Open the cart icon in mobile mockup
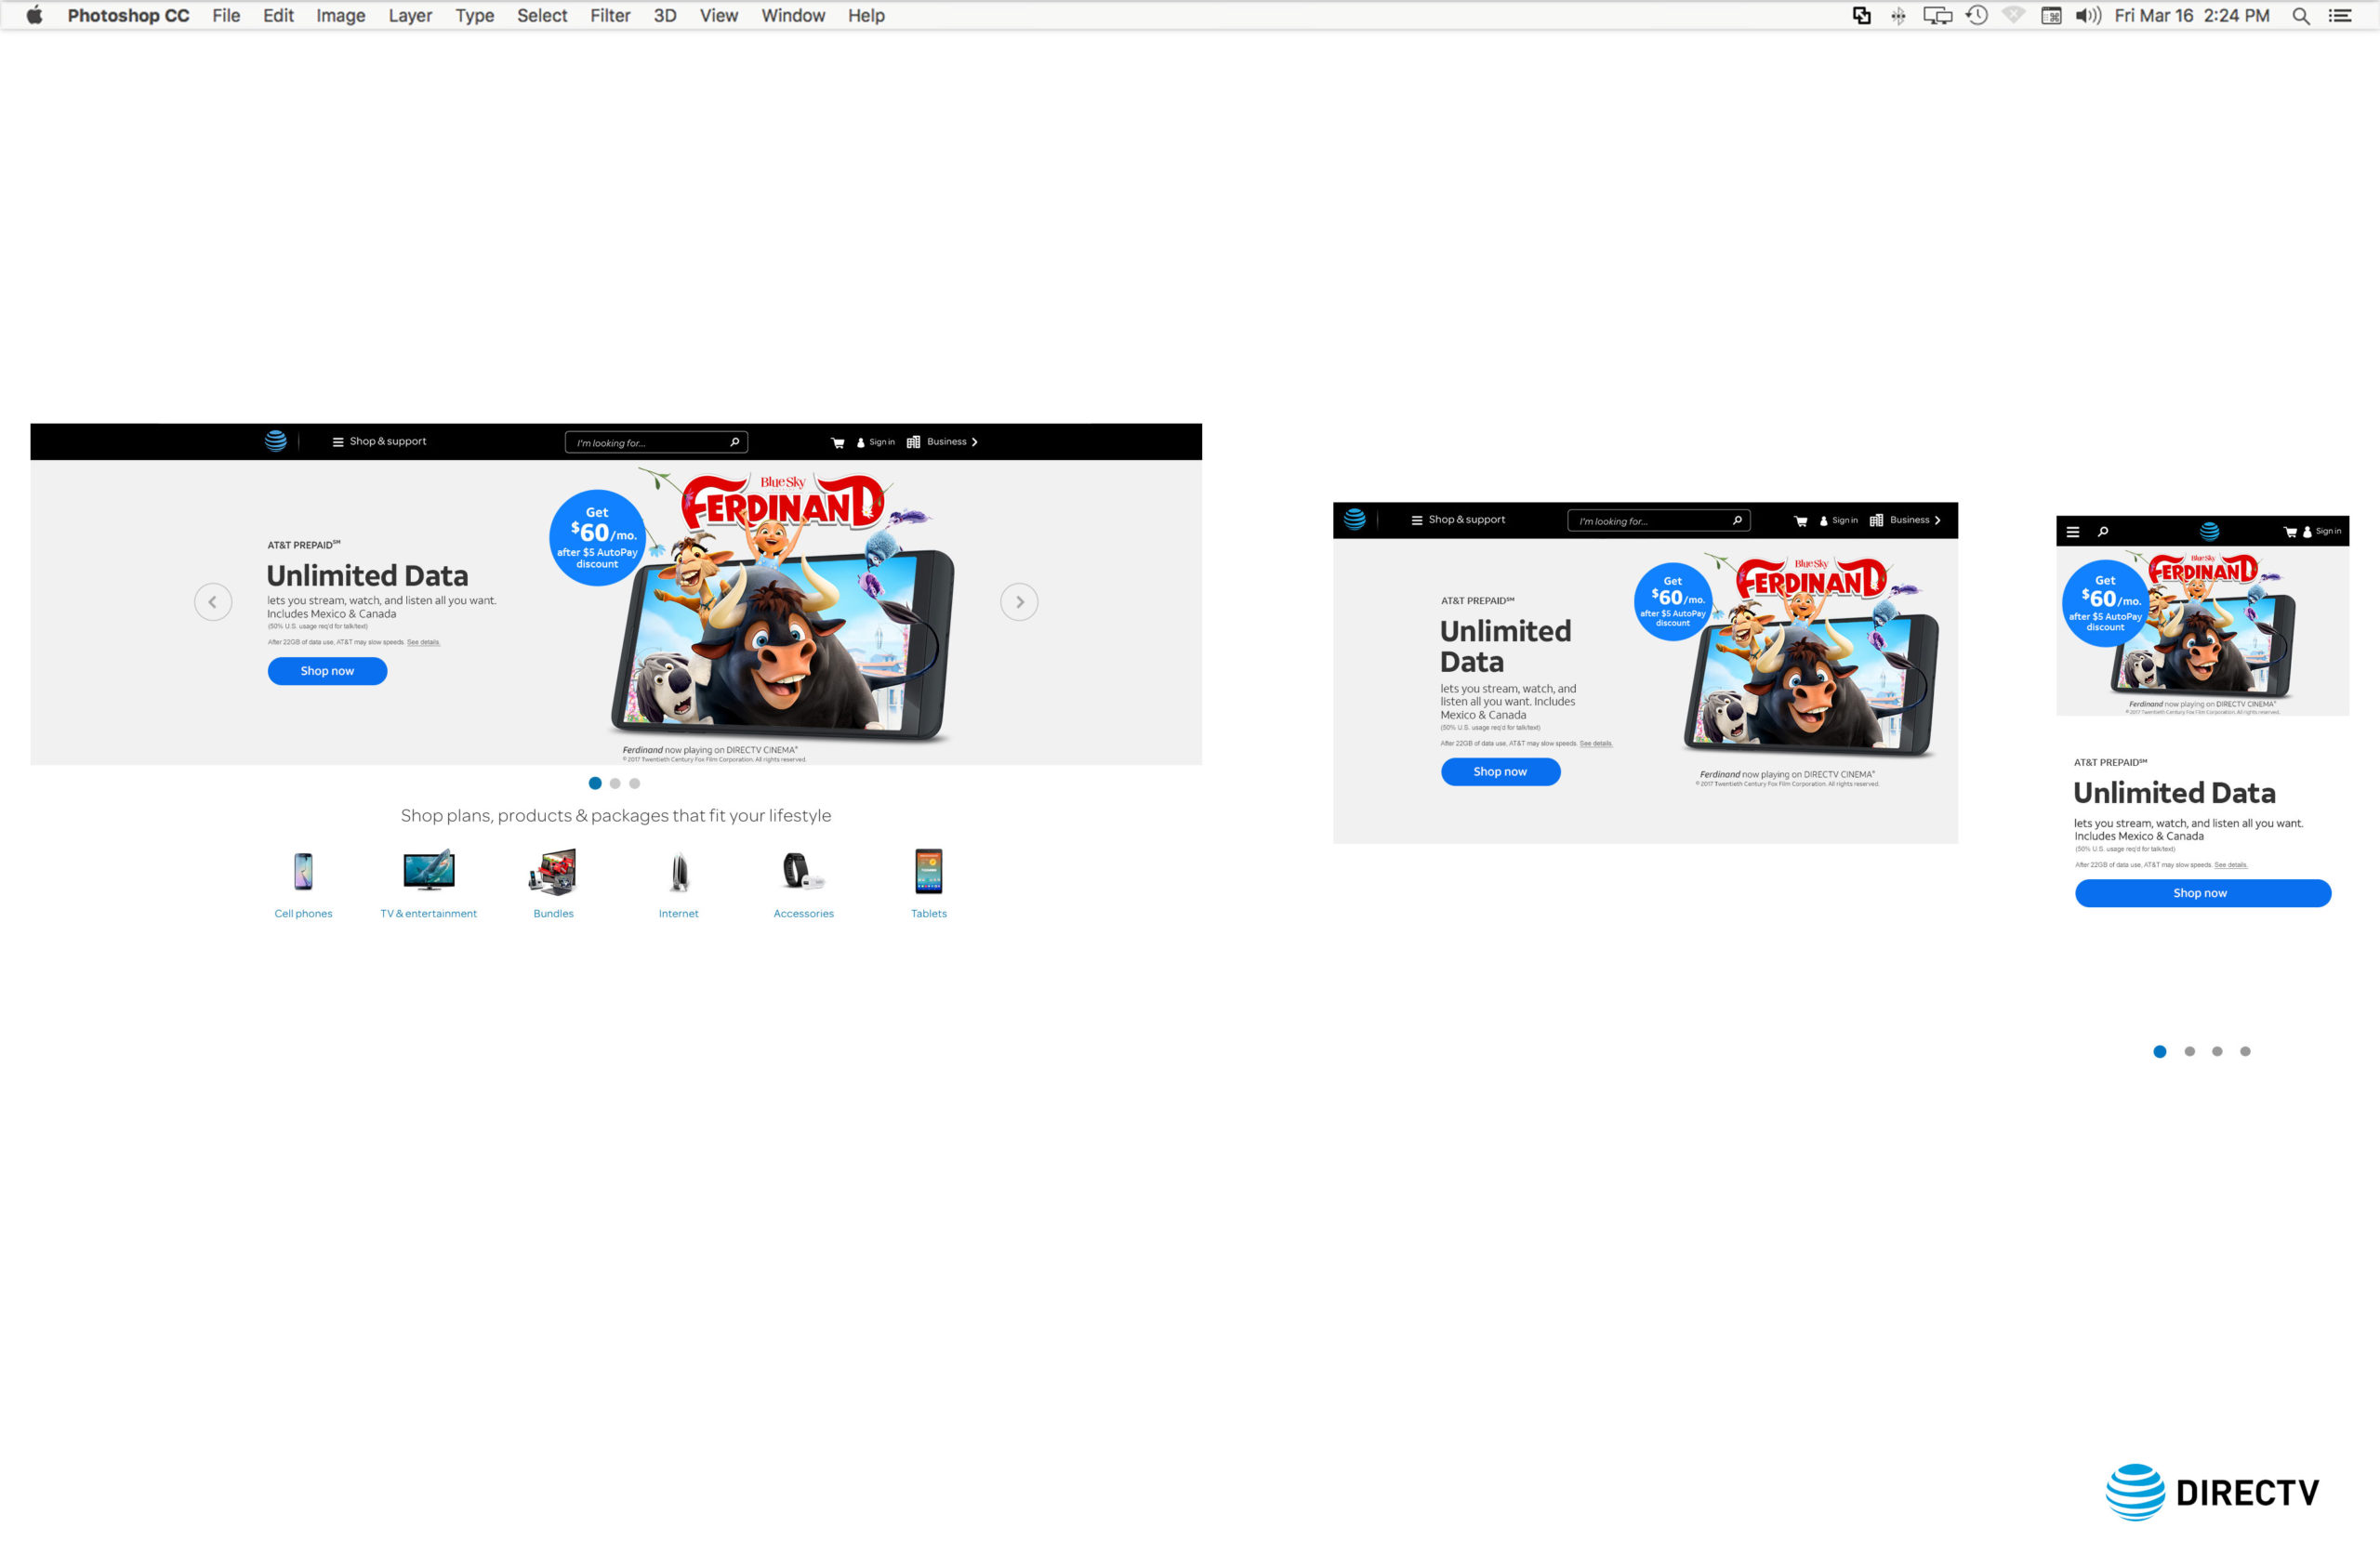Screen dimensions: 2380x1567 (x=2290, y=532)
